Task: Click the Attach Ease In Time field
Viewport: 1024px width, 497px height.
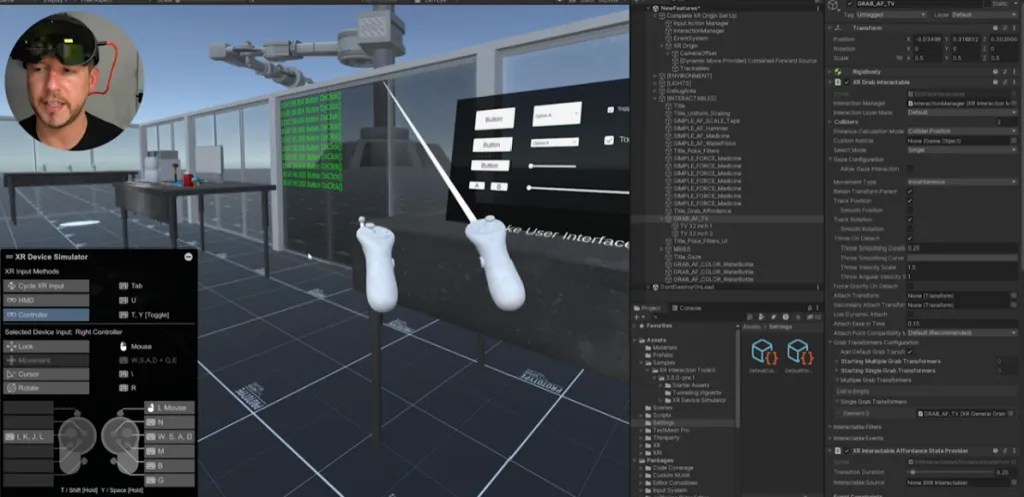Action: click(x=962, y=323)
